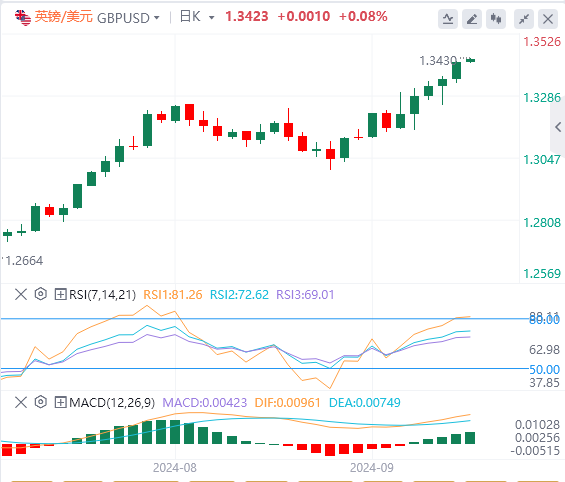The width and height of the screenshot is (565, 482).
Task: Click the 37.85 RSI axis label
Action: (x=544, y=383)
